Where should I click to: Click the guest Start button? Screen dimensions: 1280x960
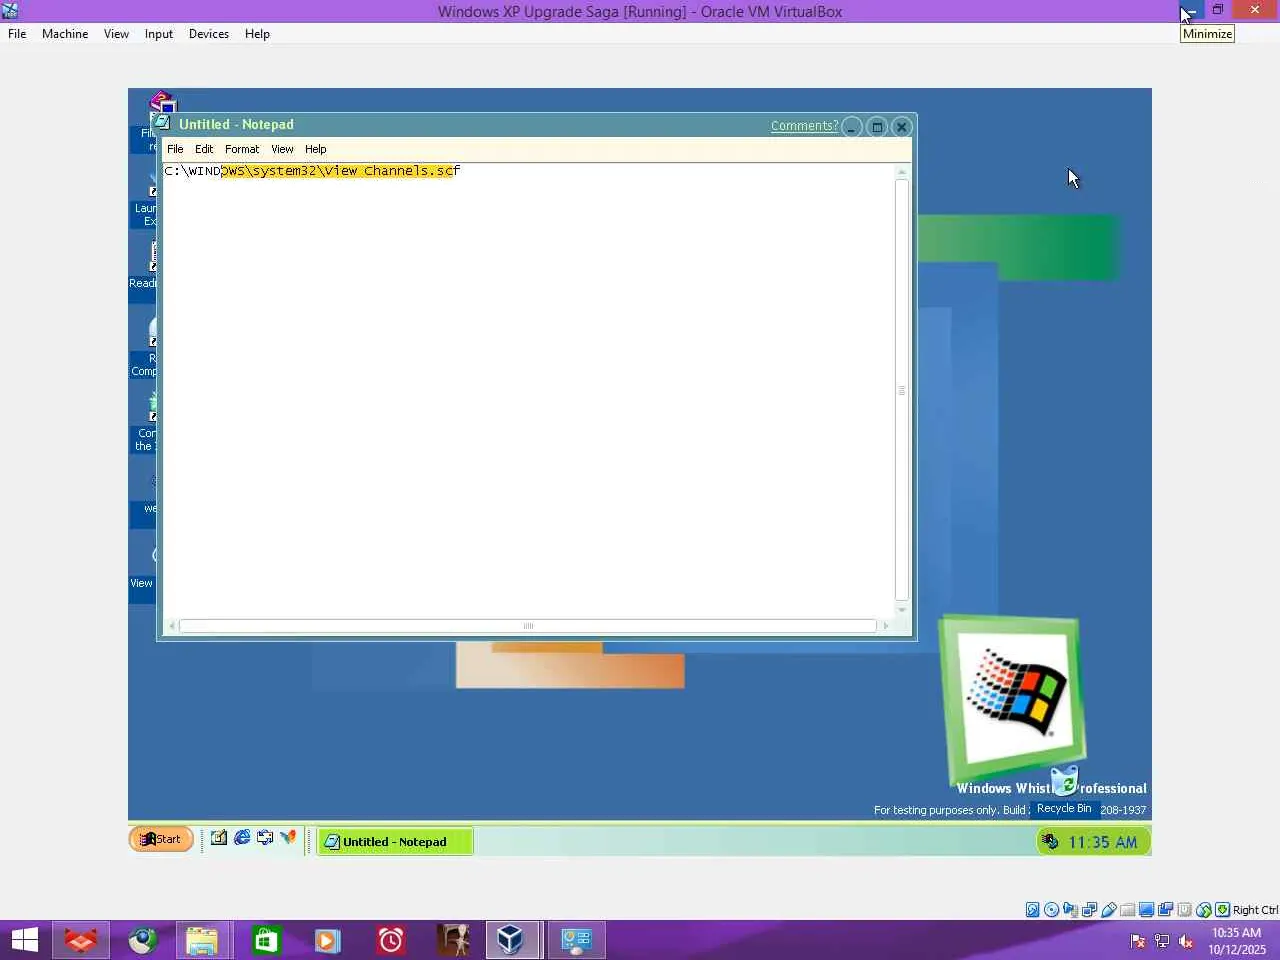coord(161,839)
